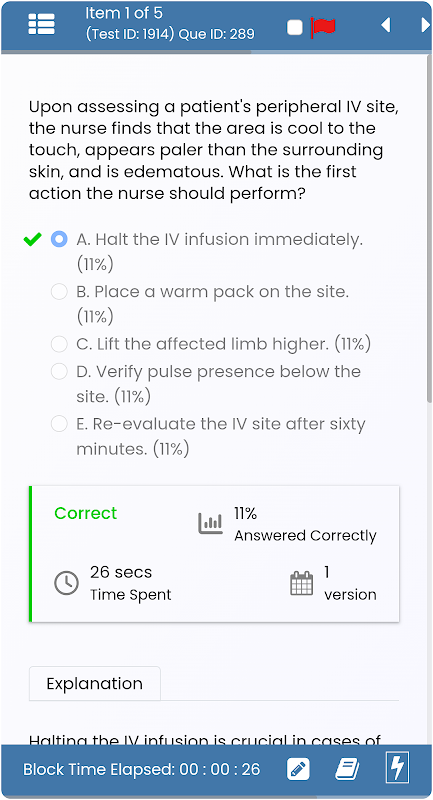433x800 pixels.
Task: Click the Item 1 of 5 header text
Action: click(124, 13)
